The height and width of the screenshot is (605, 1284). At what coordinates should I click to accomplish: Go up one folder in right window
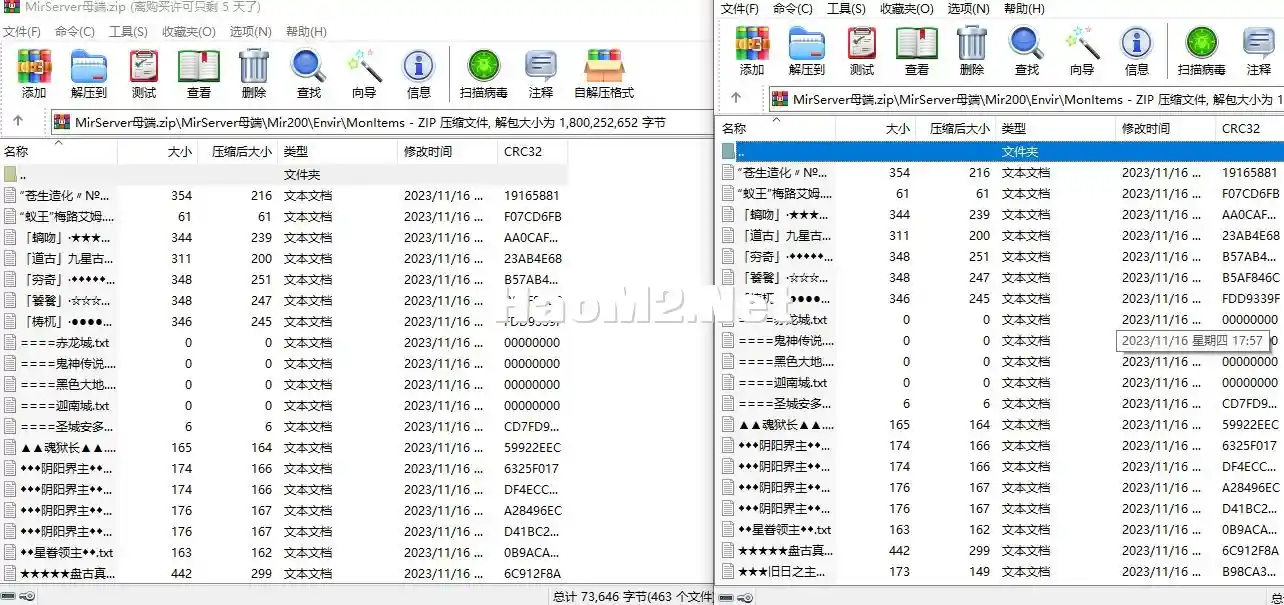point(736,98)
